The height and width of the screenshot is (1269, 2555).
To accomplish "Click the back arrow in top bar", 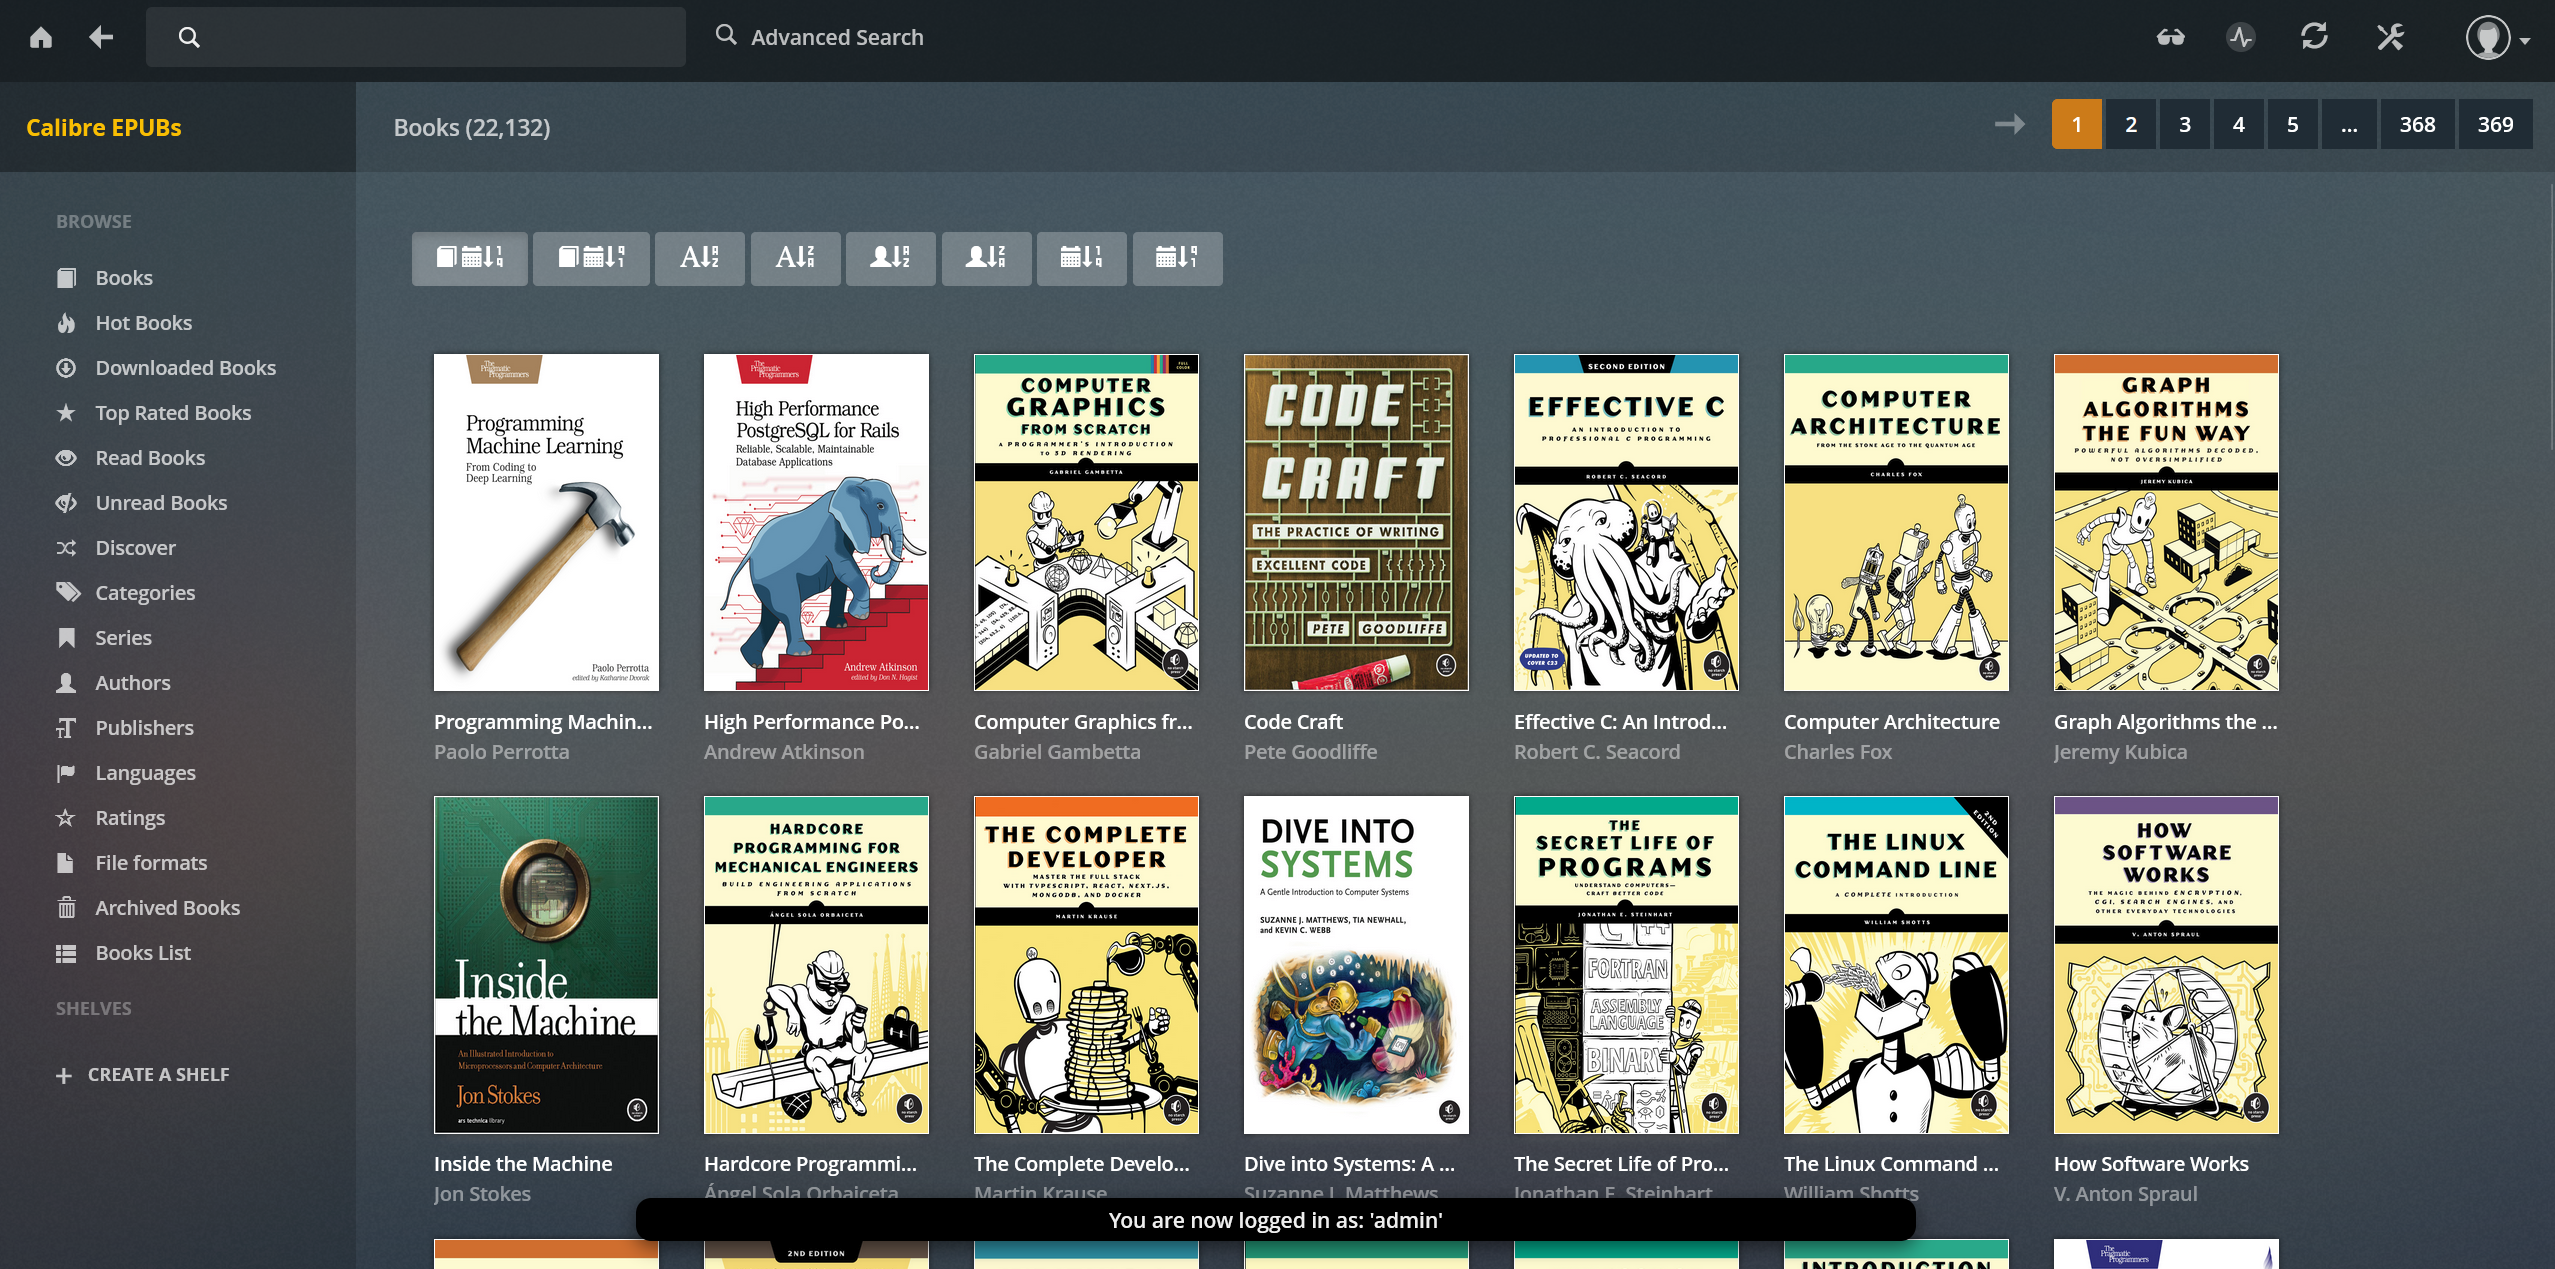I will click(x=101, y=37).
